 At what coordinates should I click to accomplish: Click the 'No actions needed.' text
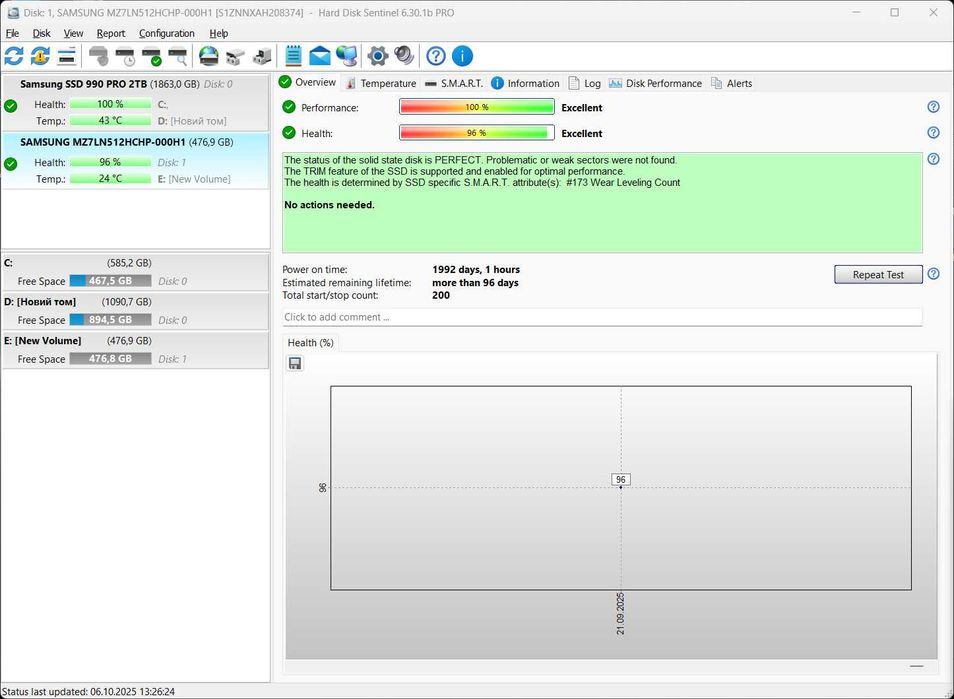[x=329, y=205]
